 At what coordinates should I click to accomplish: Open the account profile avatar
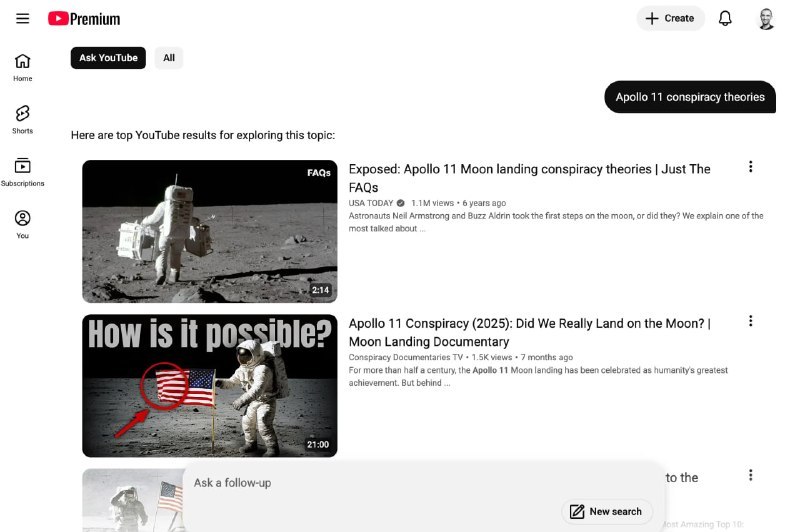[x=765, y=19]
